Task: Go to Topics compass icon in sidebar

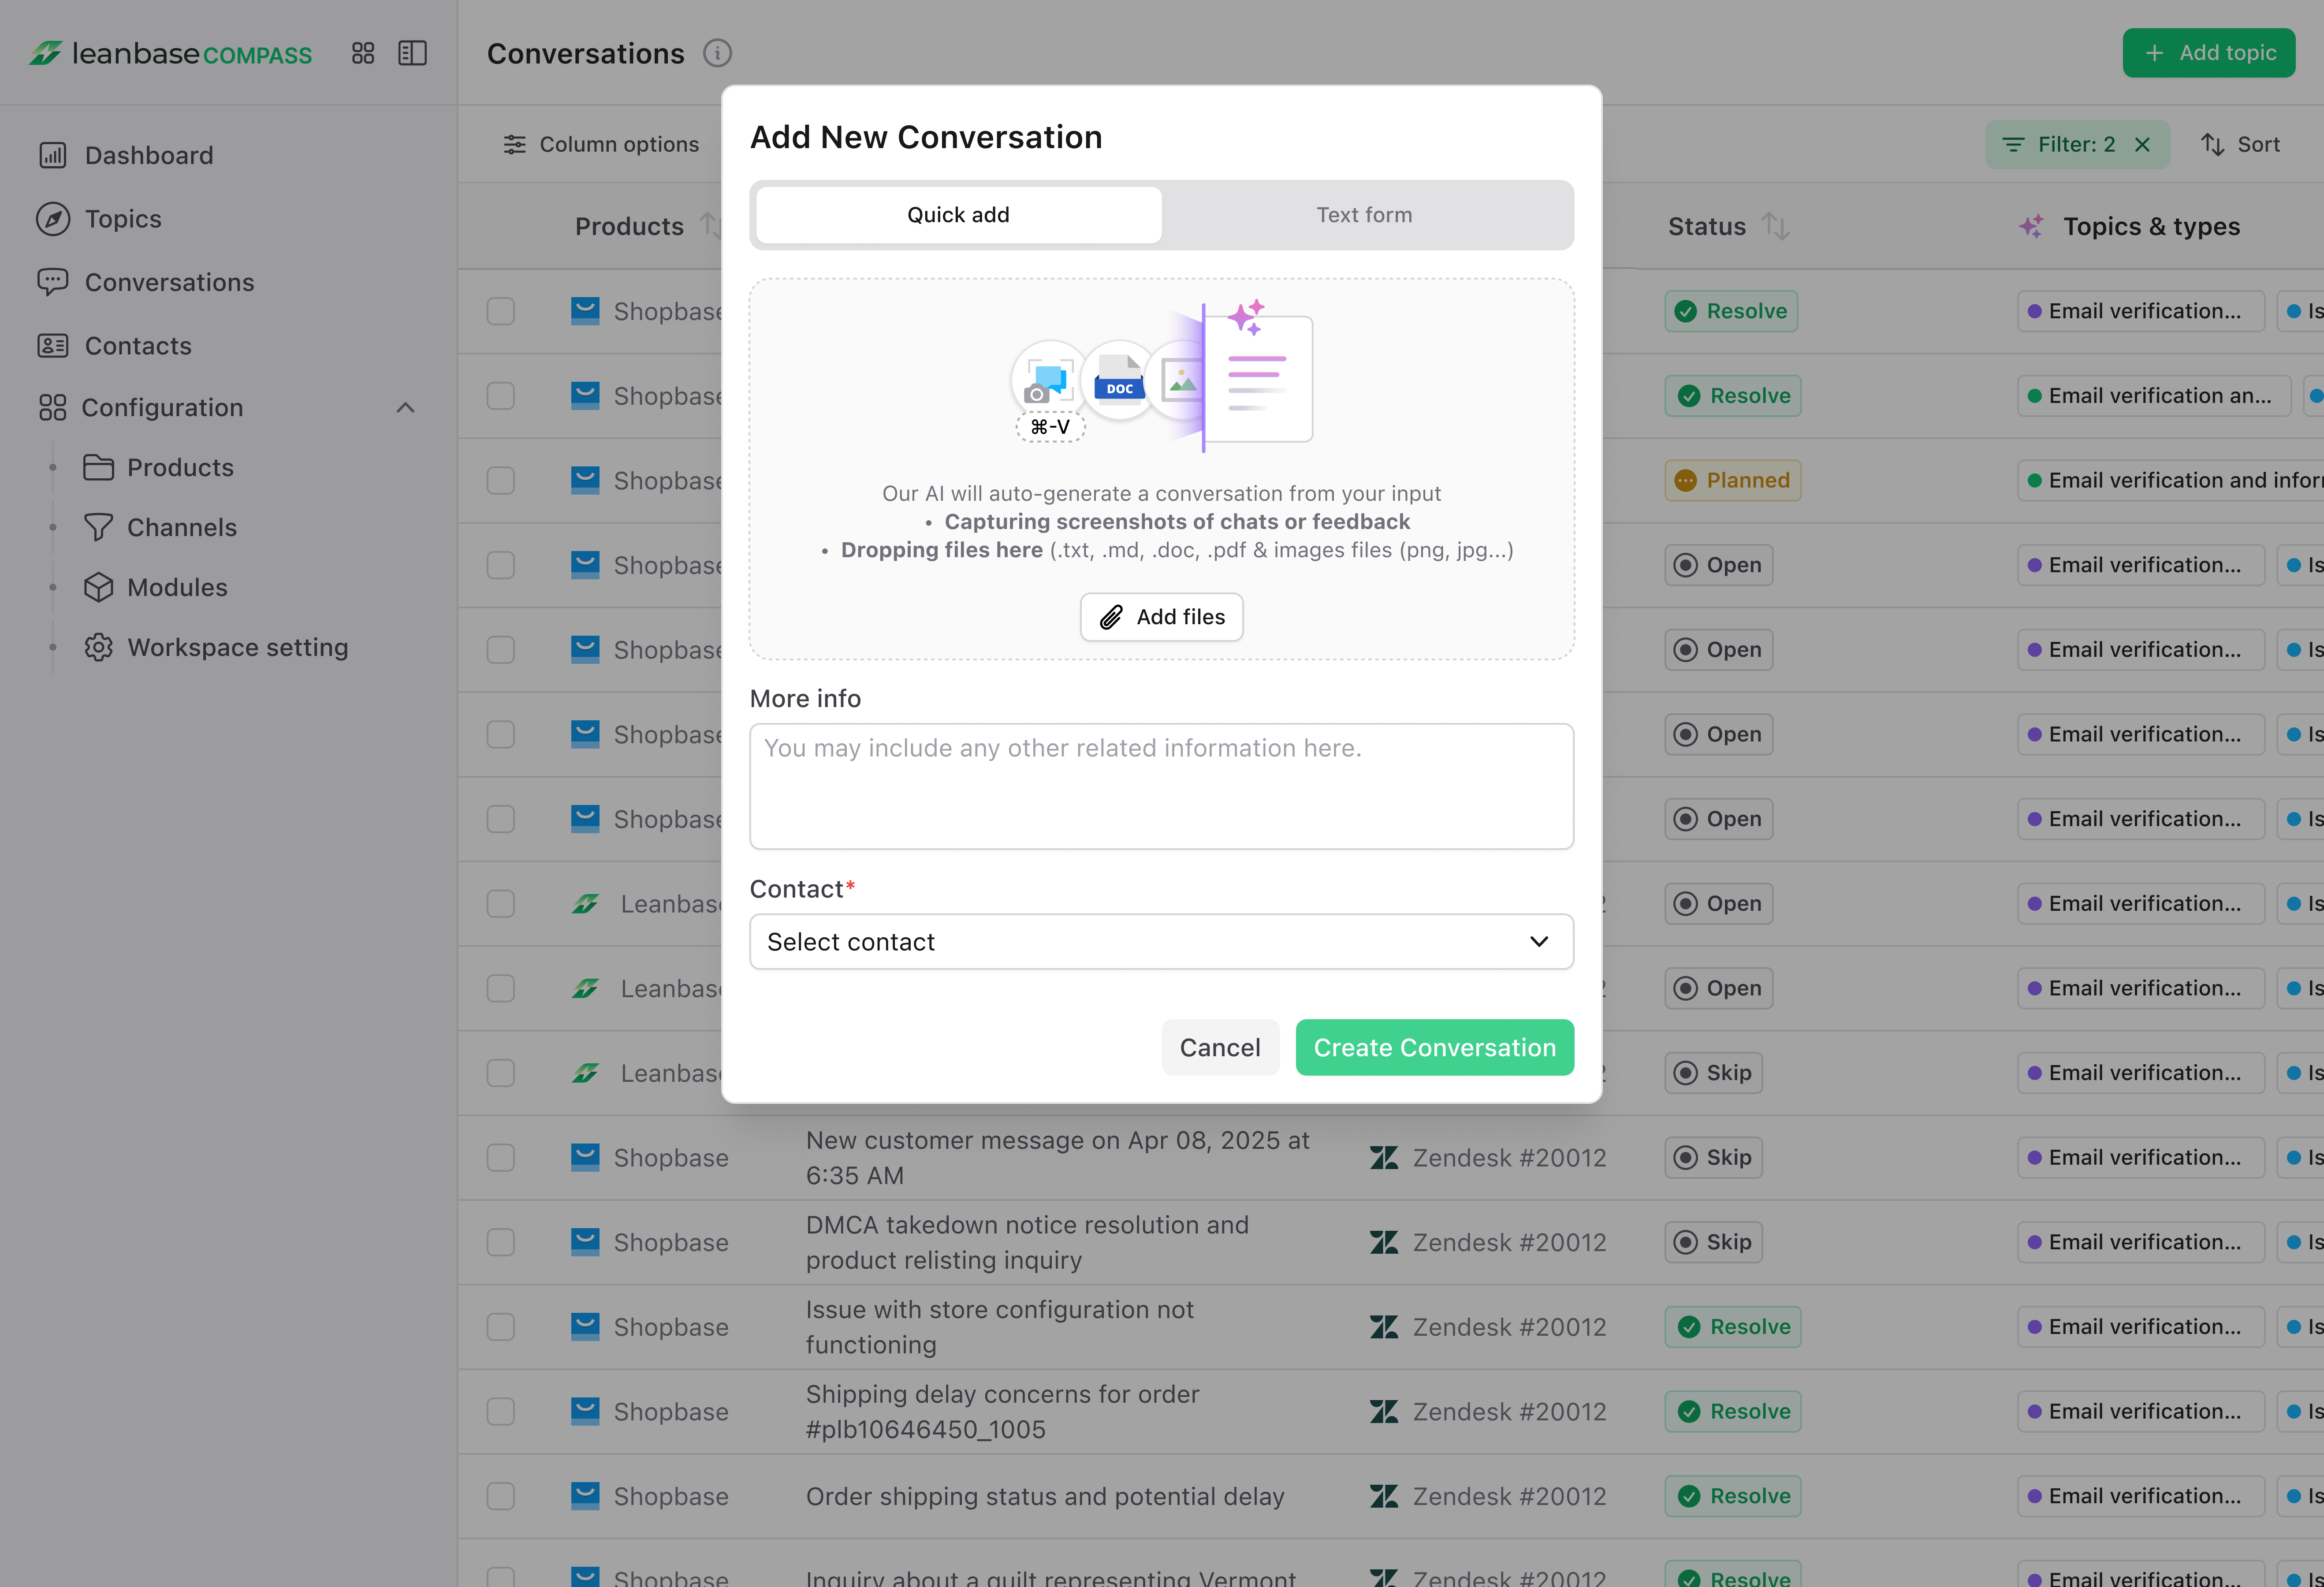Action: (x=53, y=219)
